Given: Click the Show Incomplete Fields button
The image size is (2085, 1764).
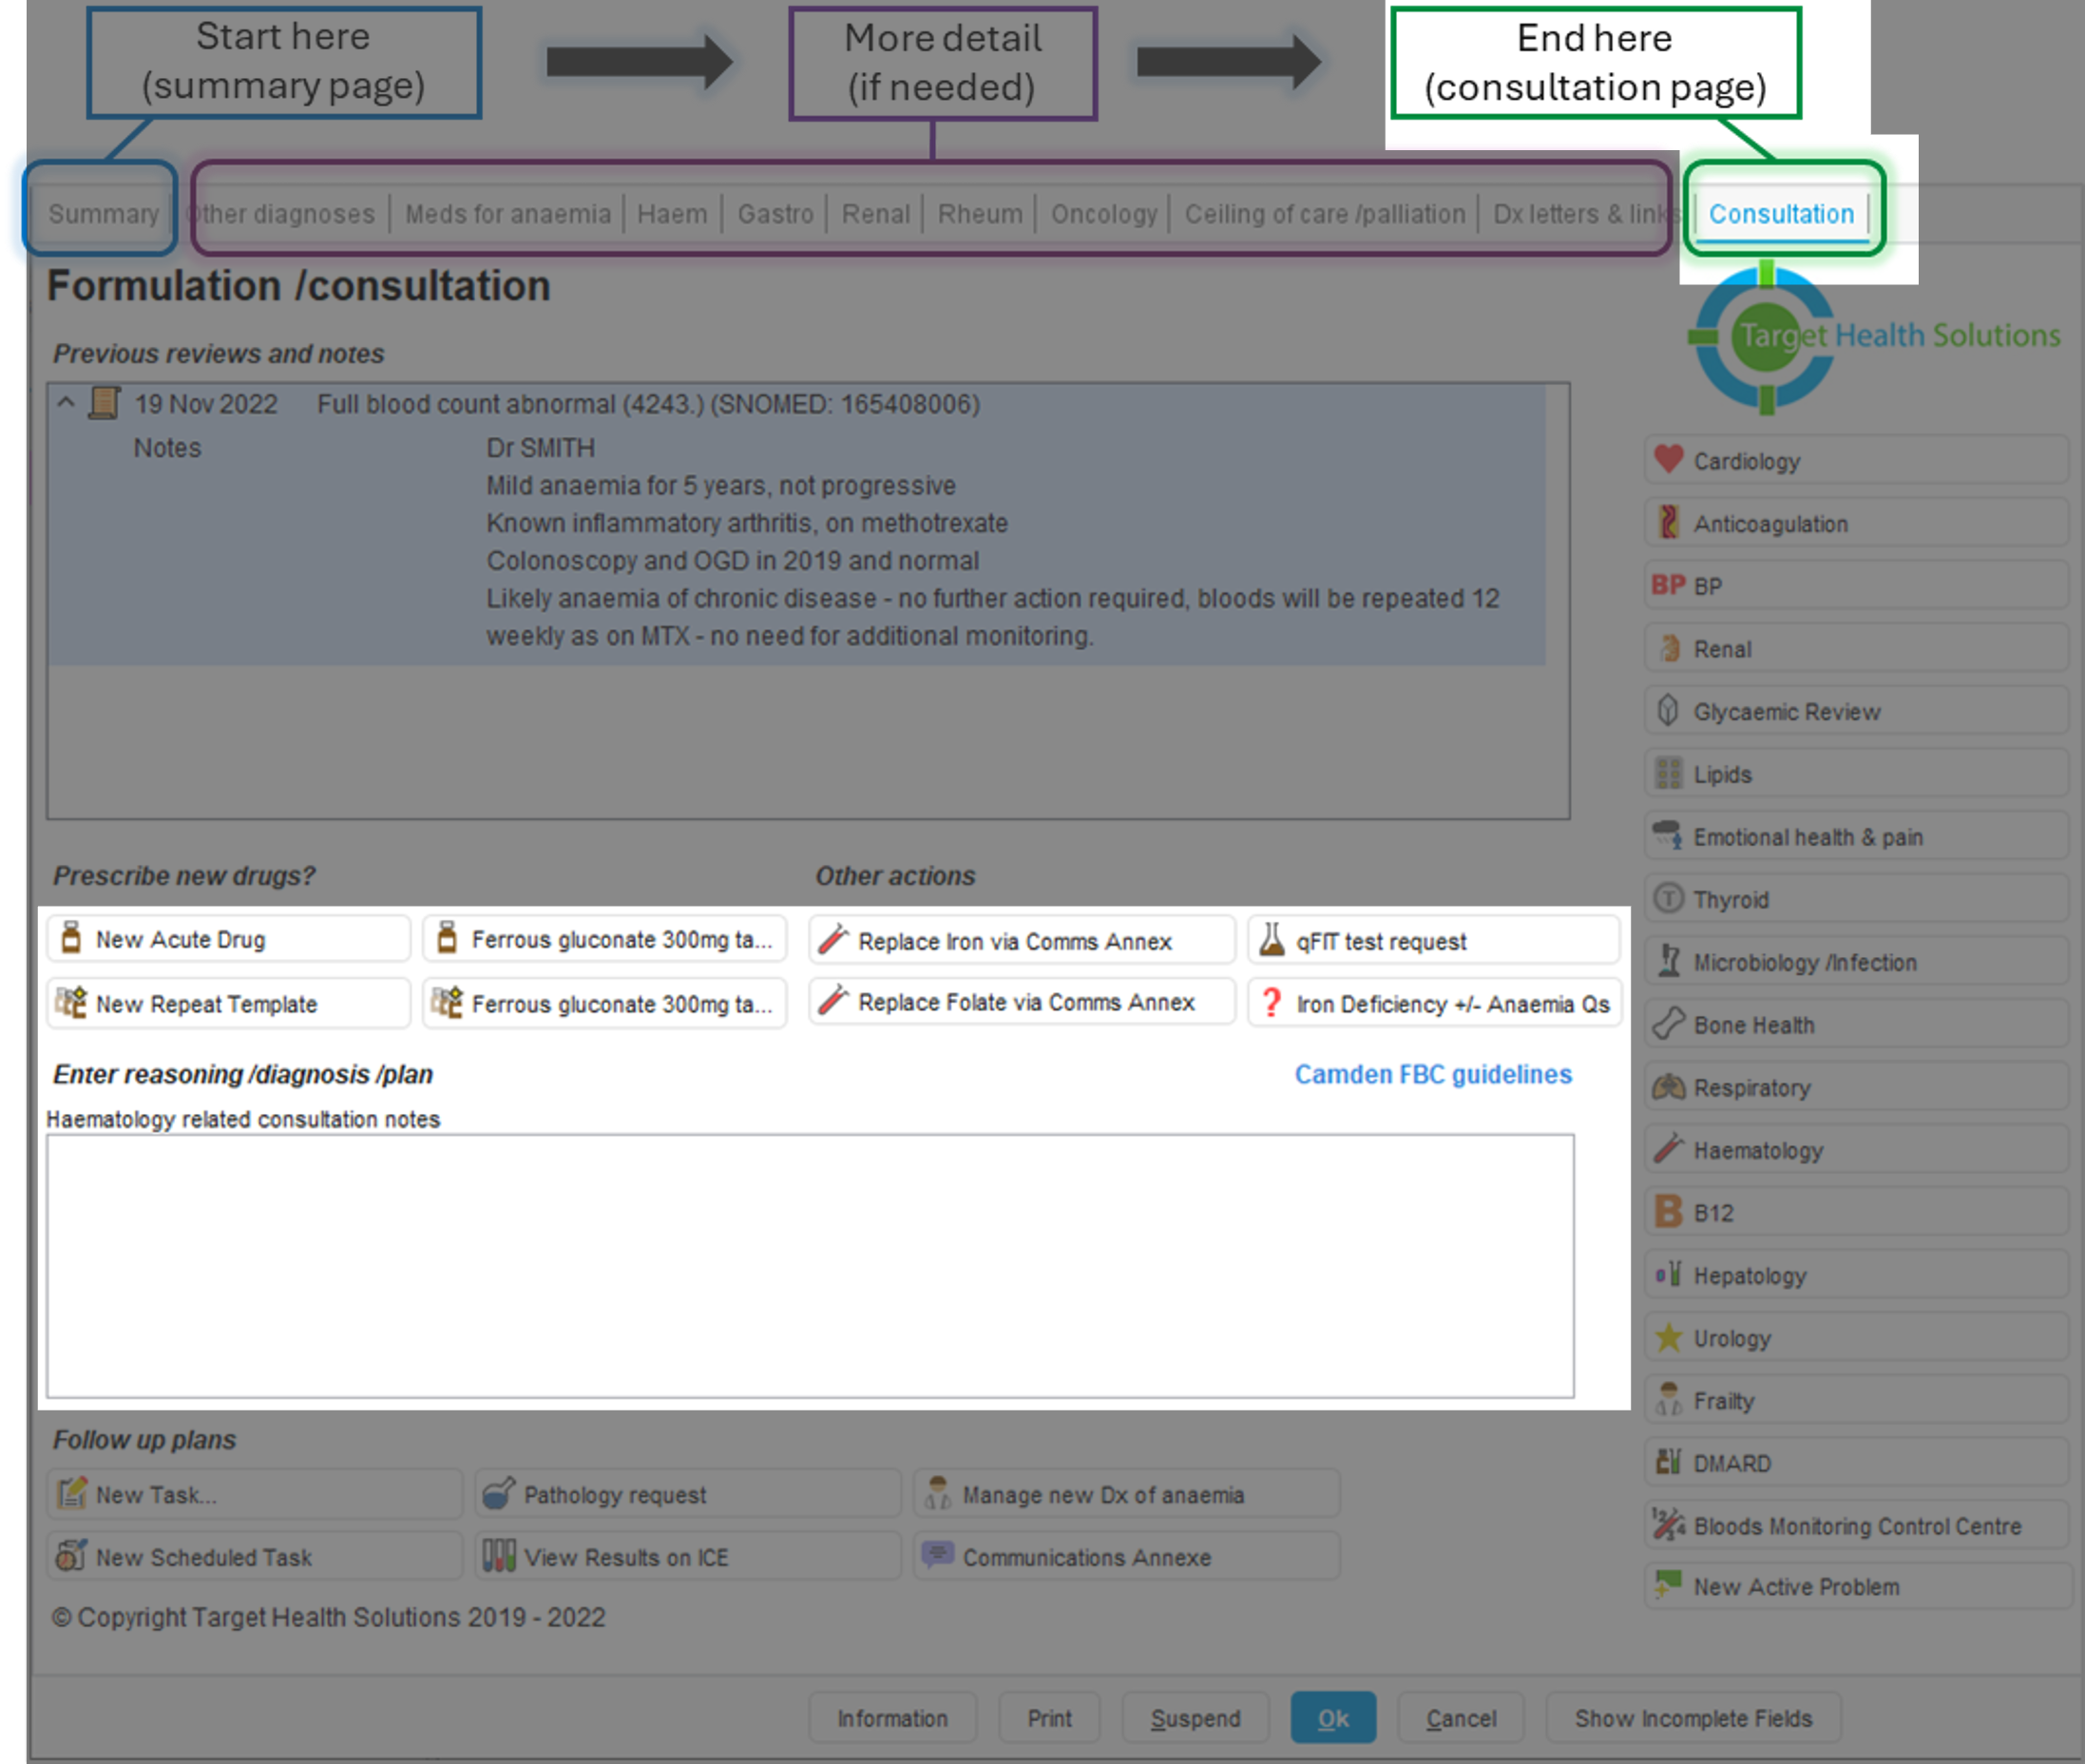Looking at the screenshot, I should [1692, 1718].
